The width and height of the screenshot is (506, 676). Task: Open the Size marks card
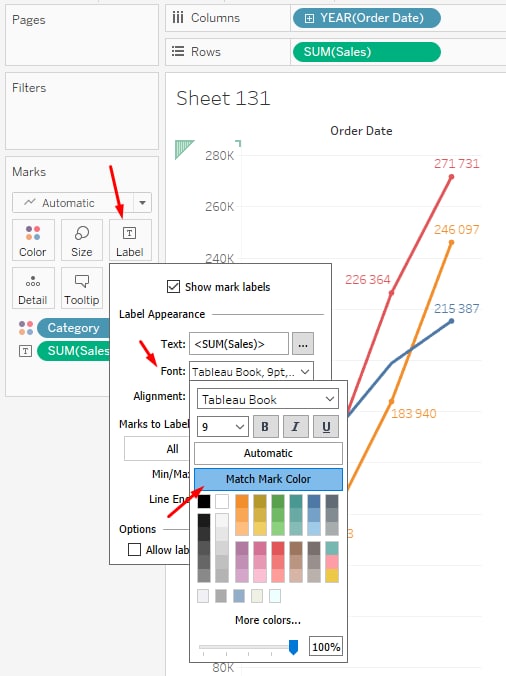pos(82,240)
